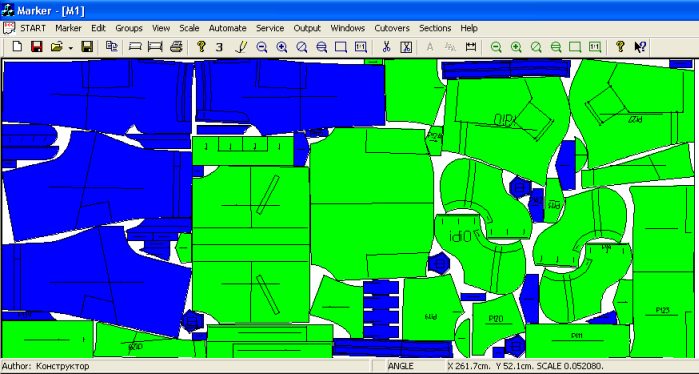Viewport: 699px width, 374px height.
Task: Expand the arrow beside the open folder
Action: [x=70, y=47]
